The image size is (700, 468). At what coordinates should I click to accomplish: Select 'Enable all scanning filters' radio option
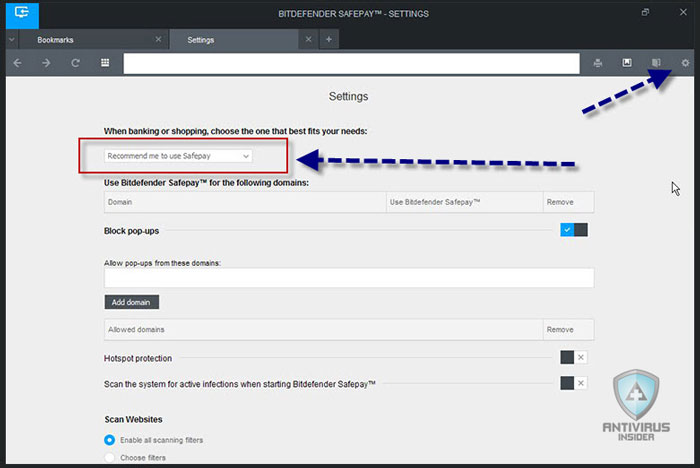coord(109,440)
